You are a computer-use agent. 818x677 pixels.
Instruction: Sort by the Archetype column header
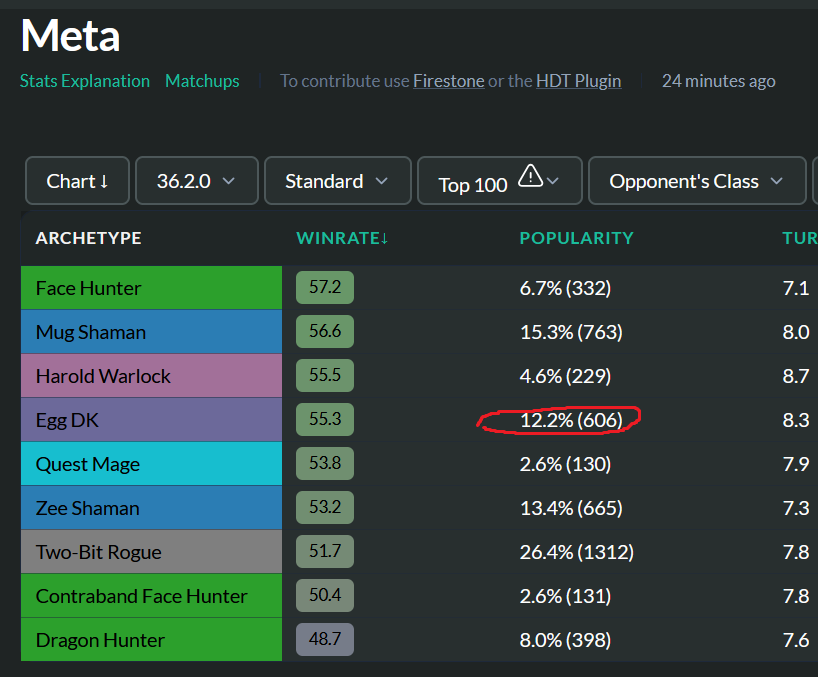(x=89, y=238)
